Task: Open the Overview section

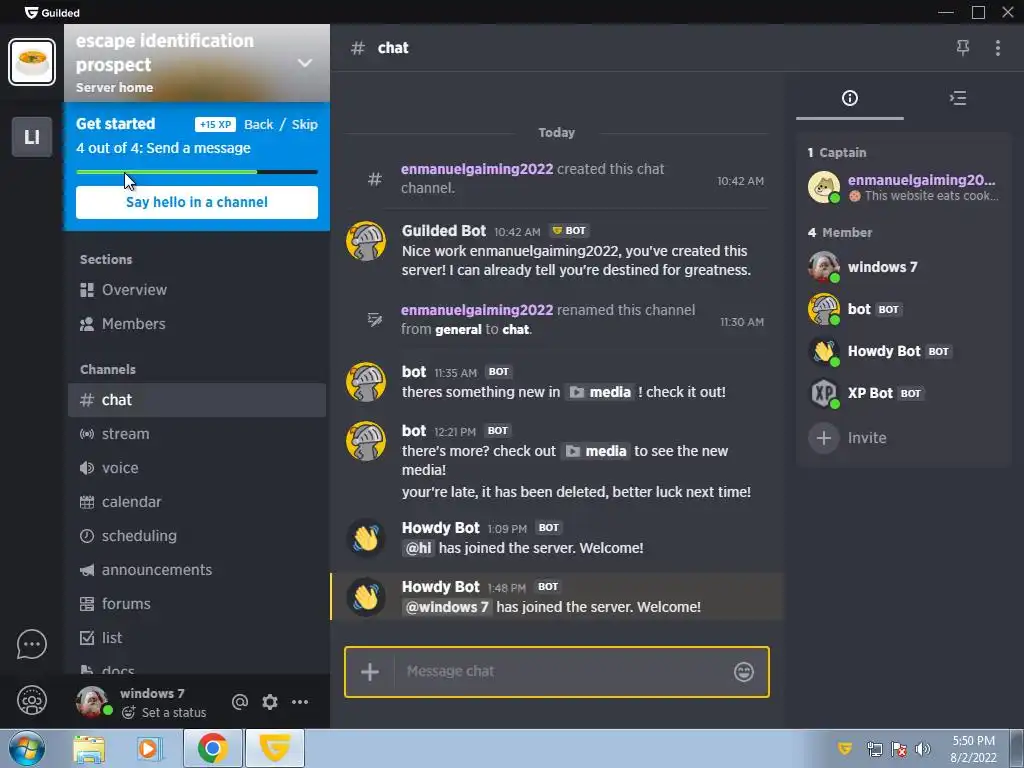Action: [197, 290]
